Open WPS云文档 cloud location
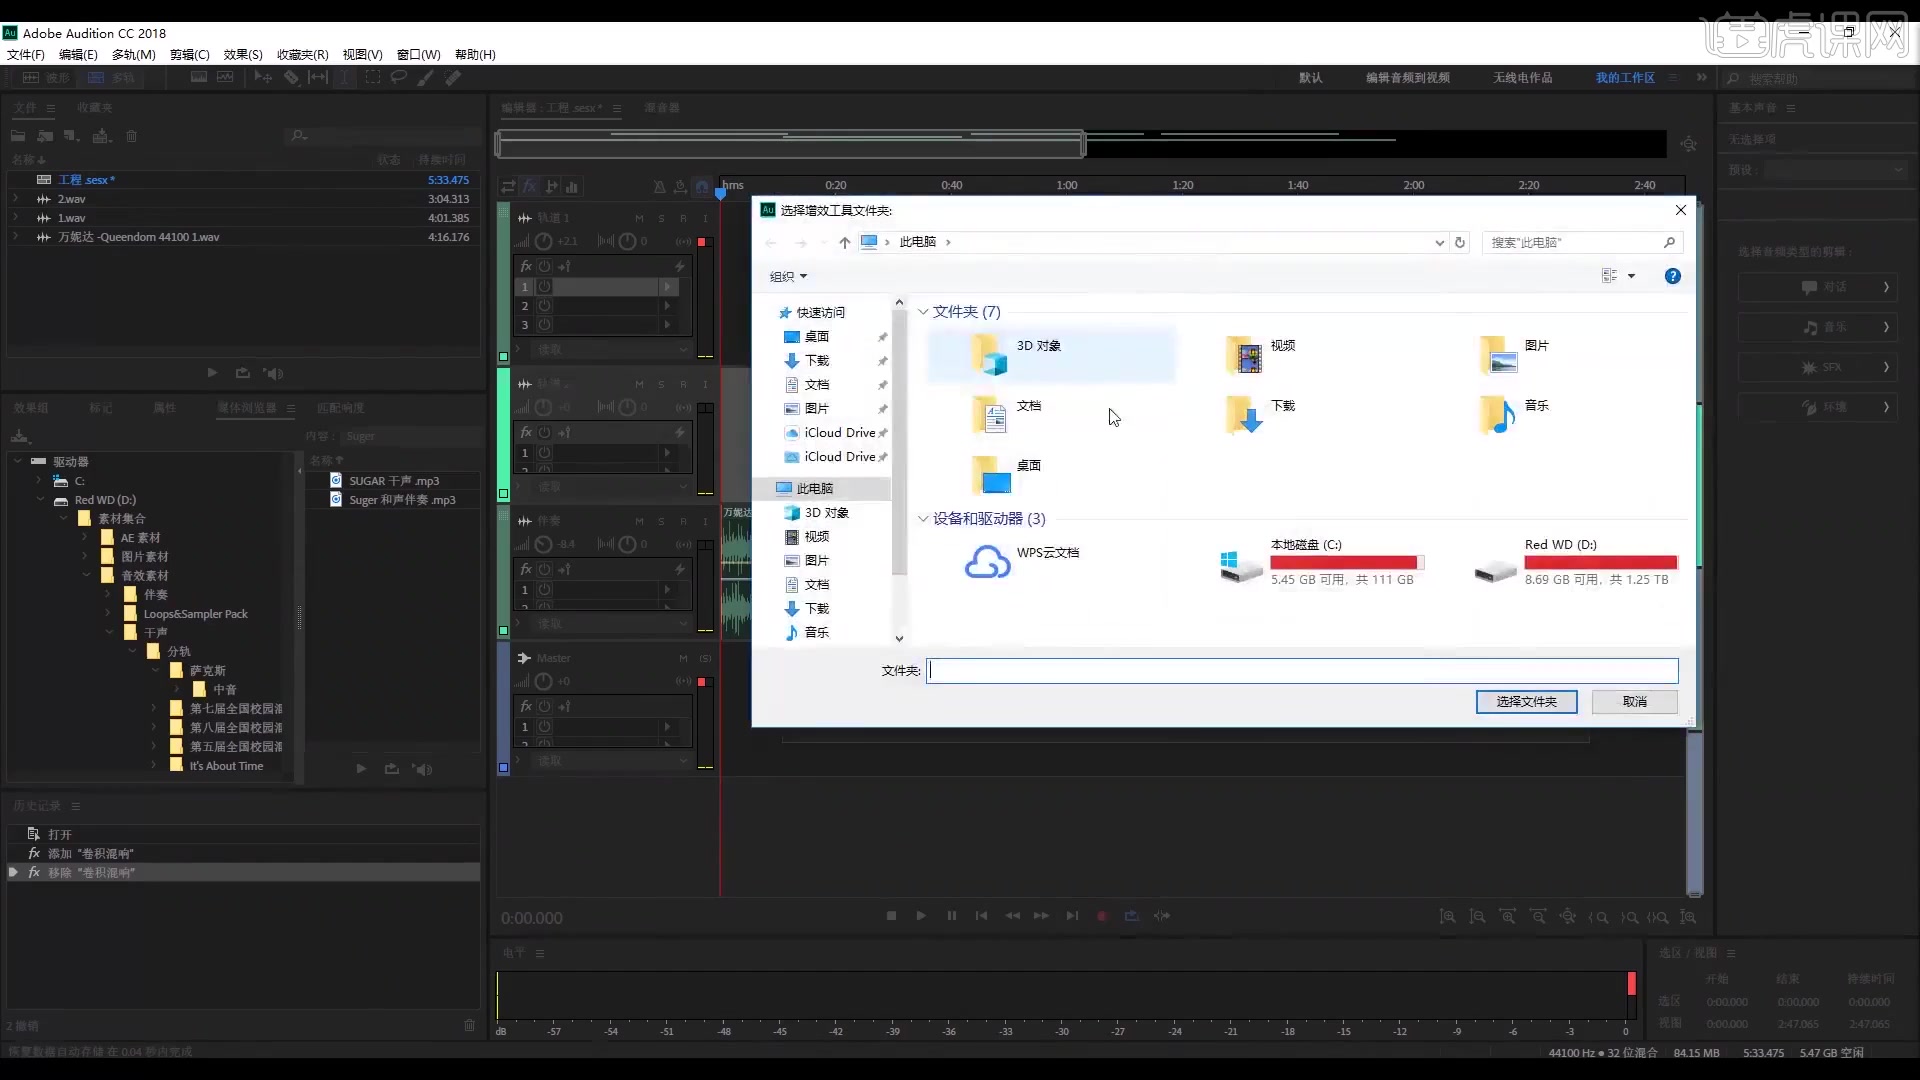This screenshot has height=1080, width=1920. pos(1046,553)
